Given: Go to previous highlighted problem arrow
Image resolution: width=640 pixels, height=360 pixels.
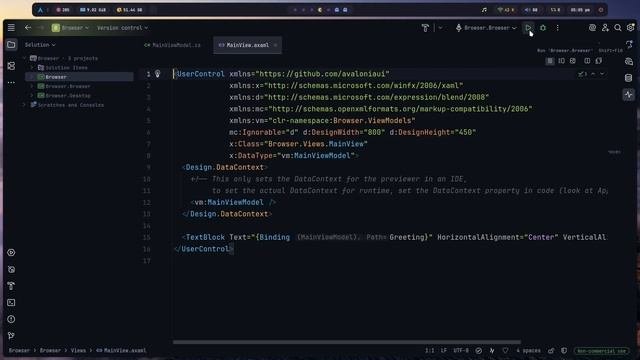Looking at the screenshot, I should point(593,74).
